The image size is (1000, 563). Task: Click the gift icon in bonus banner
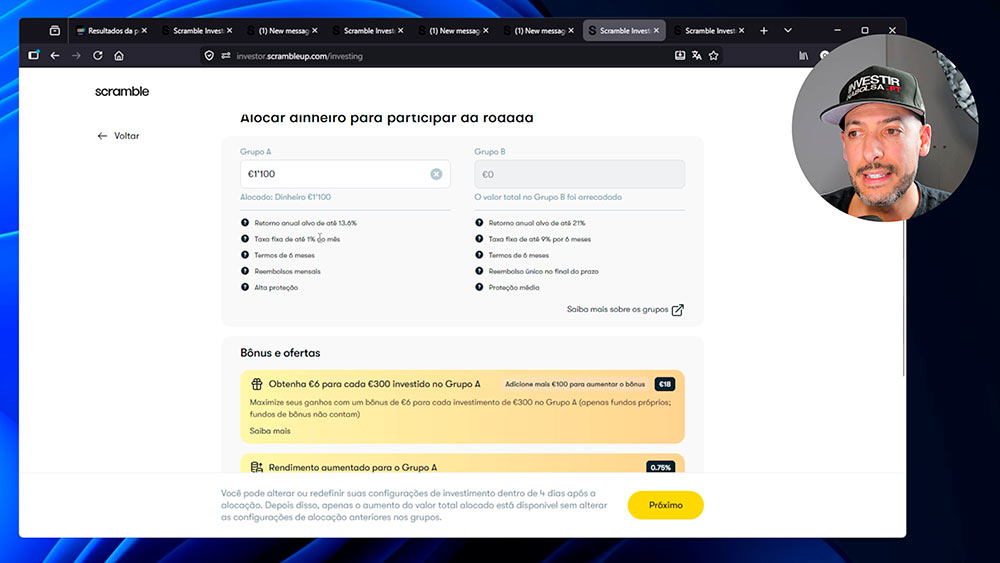click(x=256, y=384)
